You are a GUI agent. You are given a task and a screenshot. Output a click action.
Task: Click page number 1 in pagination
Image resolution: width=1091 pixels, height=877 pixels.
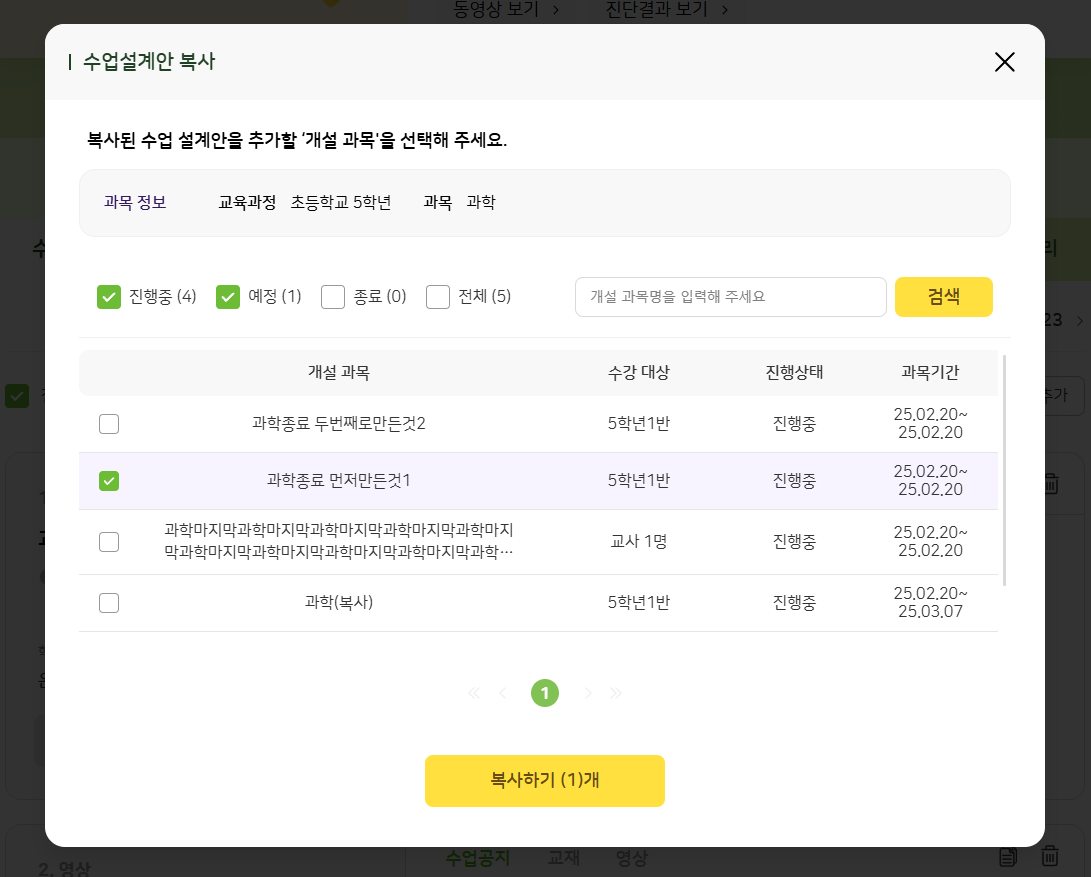pyautogui.click(x=545, y=693)
